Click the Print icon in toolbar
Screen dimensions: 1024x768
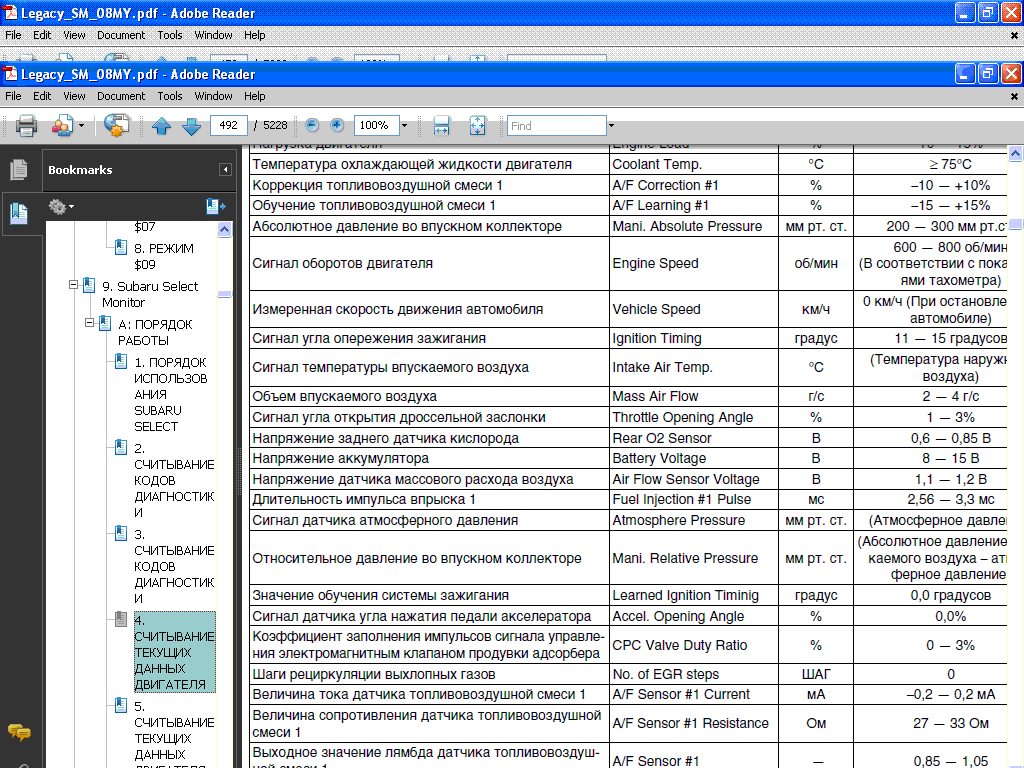26,126
